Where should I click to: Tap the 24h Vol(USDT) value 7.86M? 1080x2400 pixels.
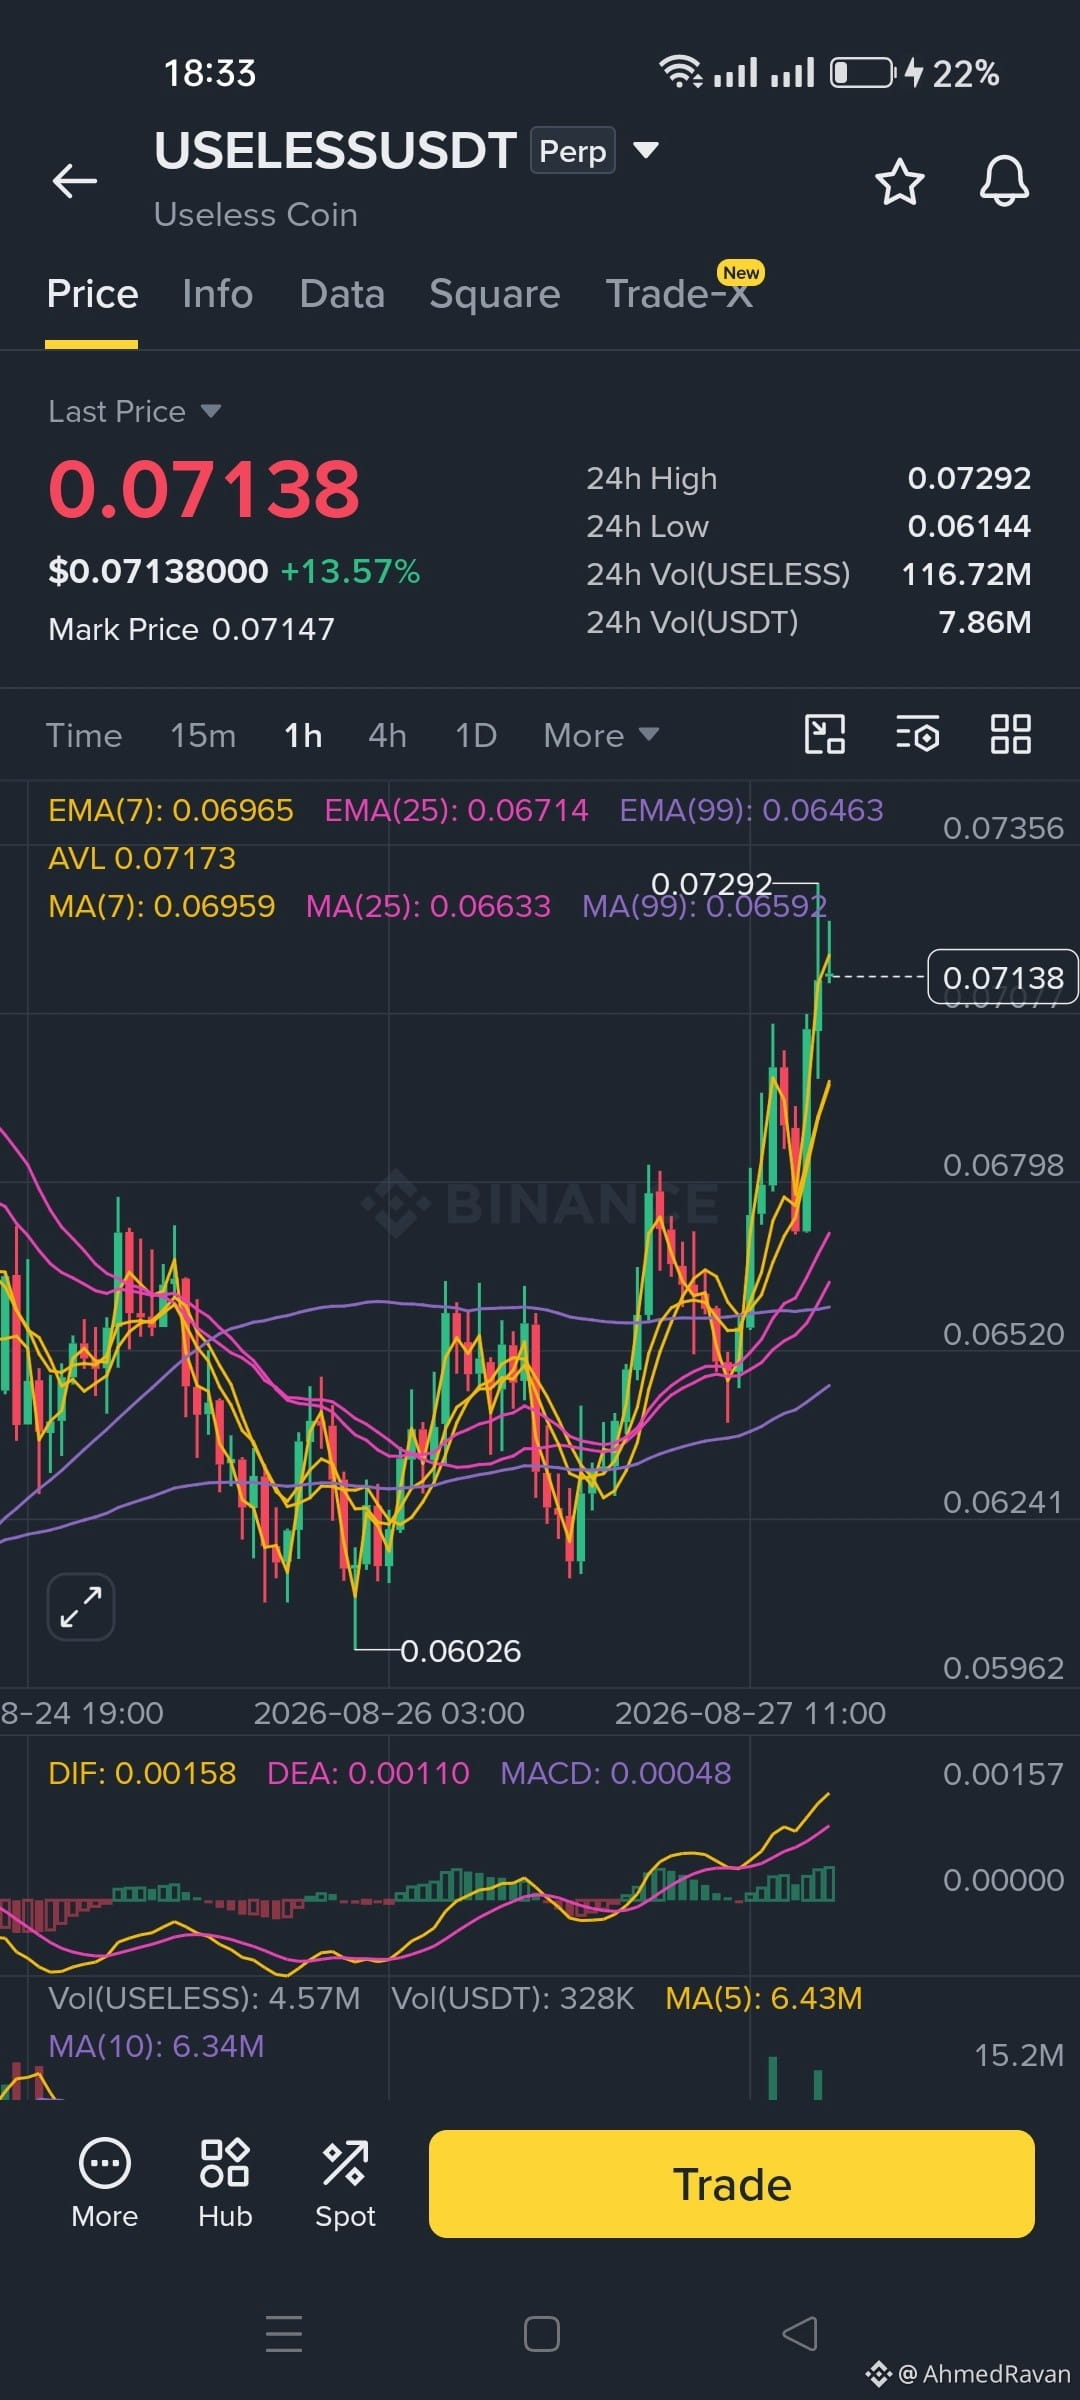tap(985, 622)
